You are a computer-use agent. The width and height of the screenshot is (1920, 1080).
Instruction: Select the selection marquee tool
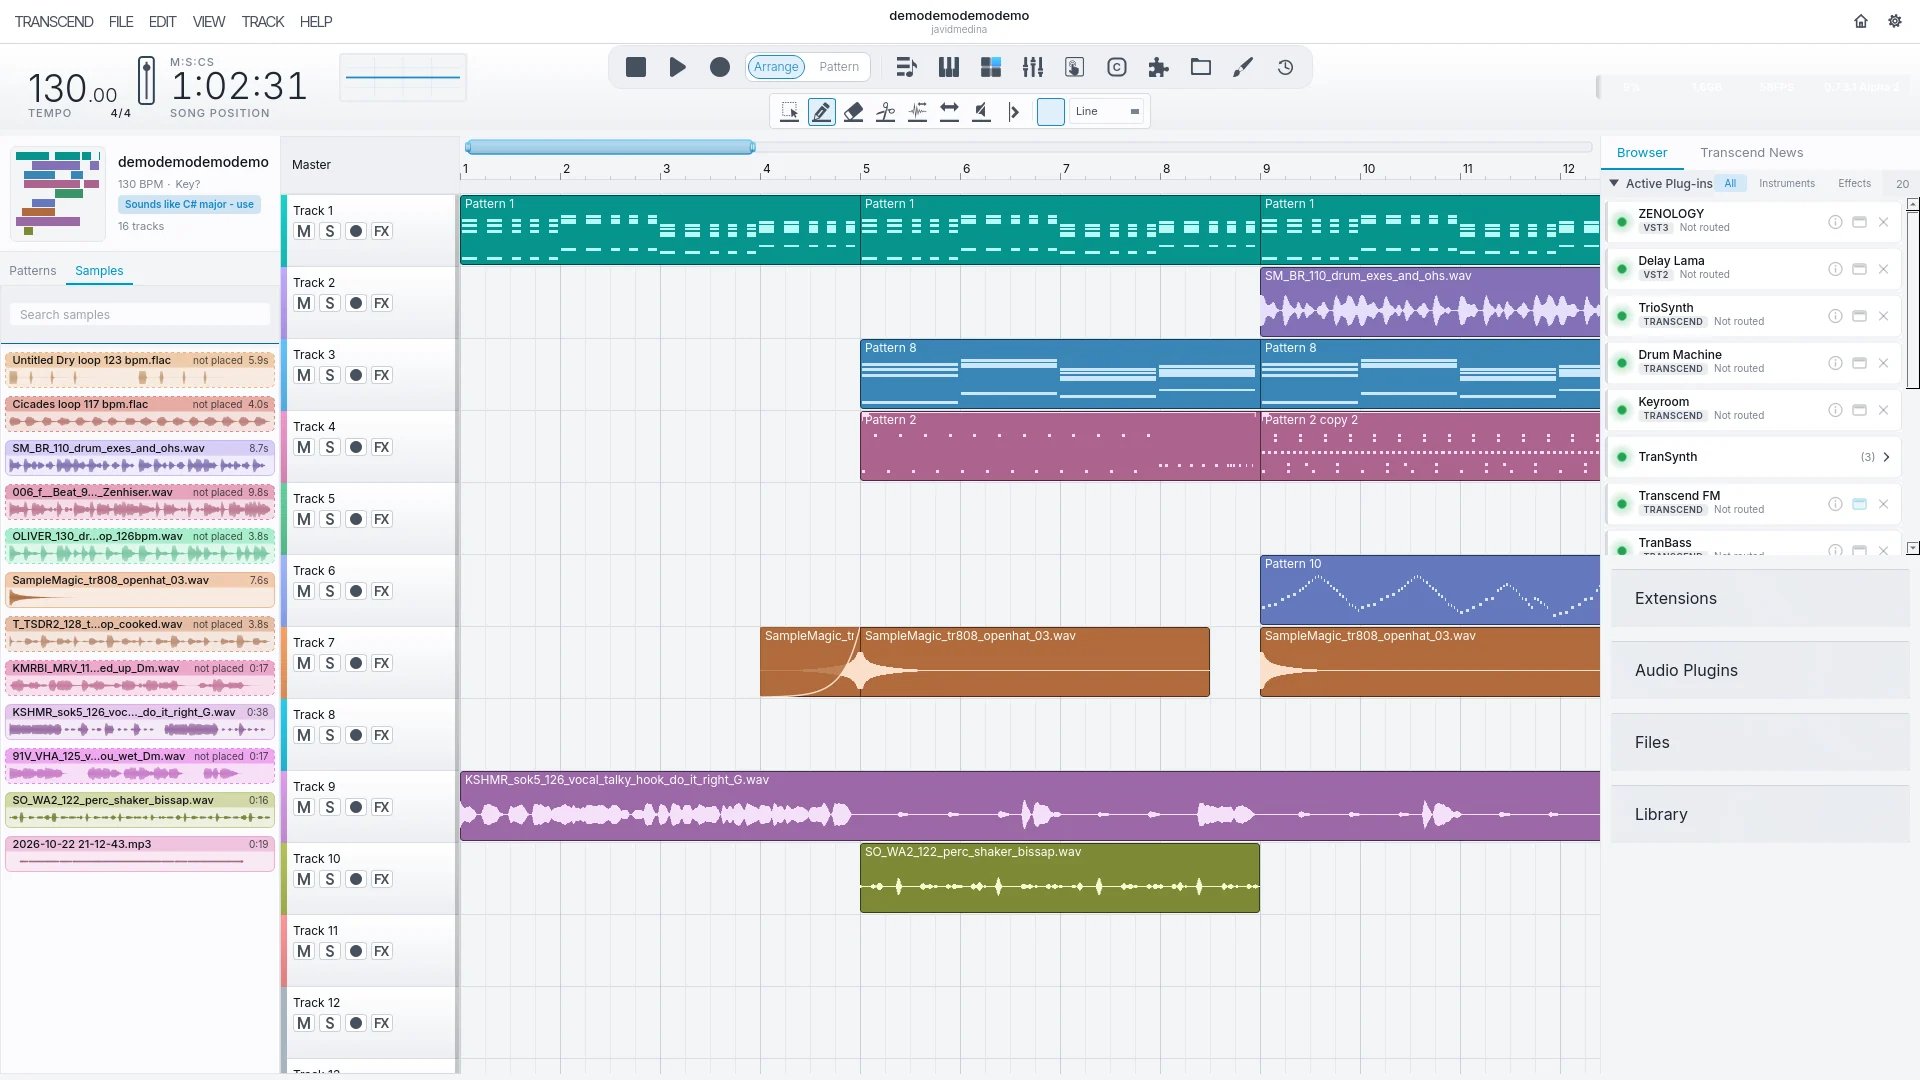click(x=790, y=111)
